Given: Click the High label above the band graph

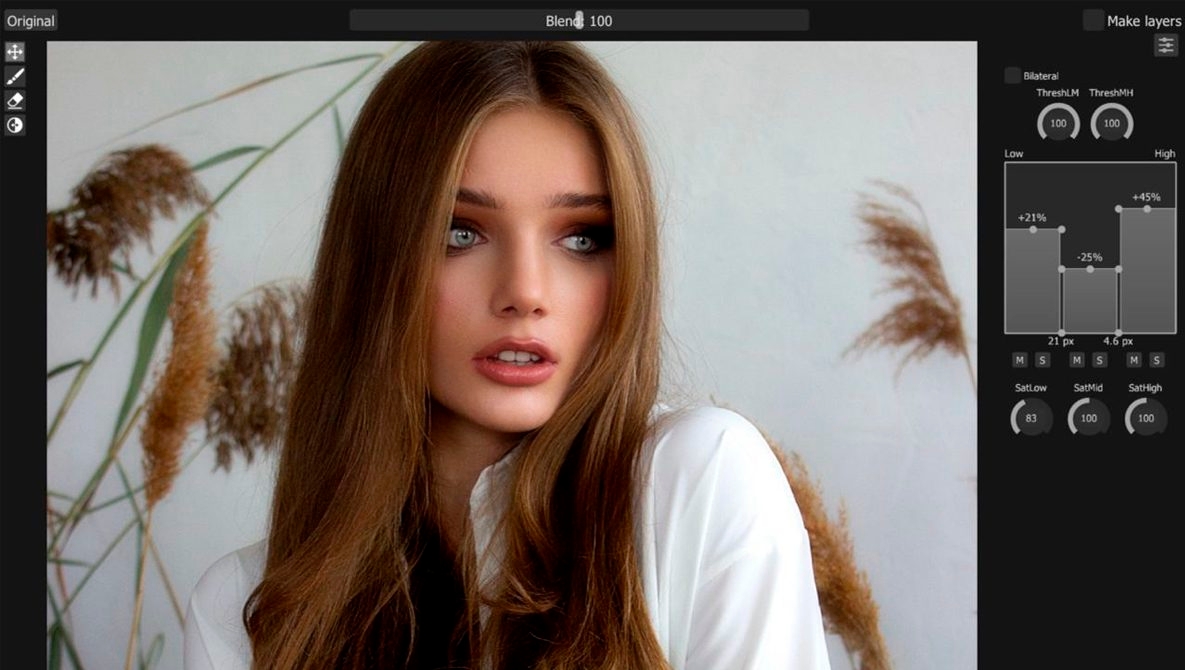Looking at the screenshot, I should tap(1164, 153).
